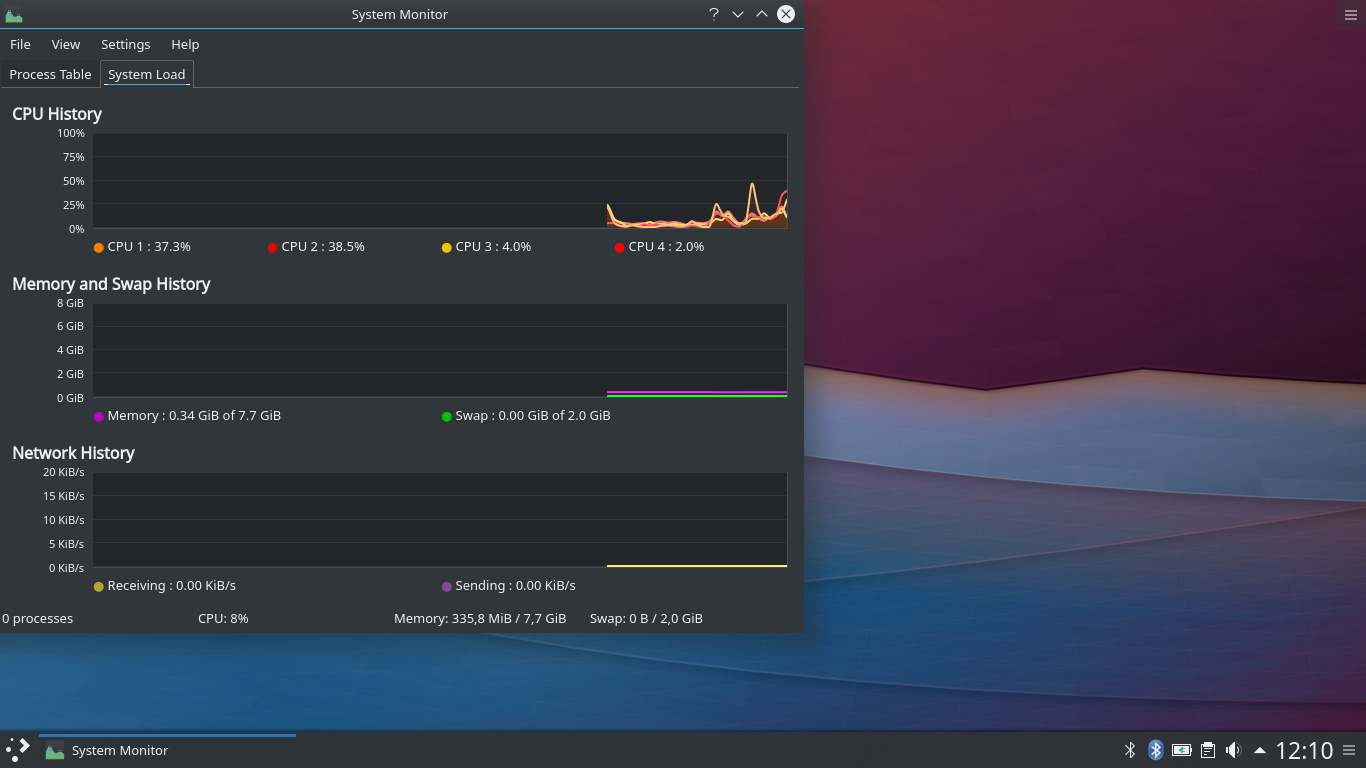
Task: Click the Swap green color swatch
Action: point(445,415)
